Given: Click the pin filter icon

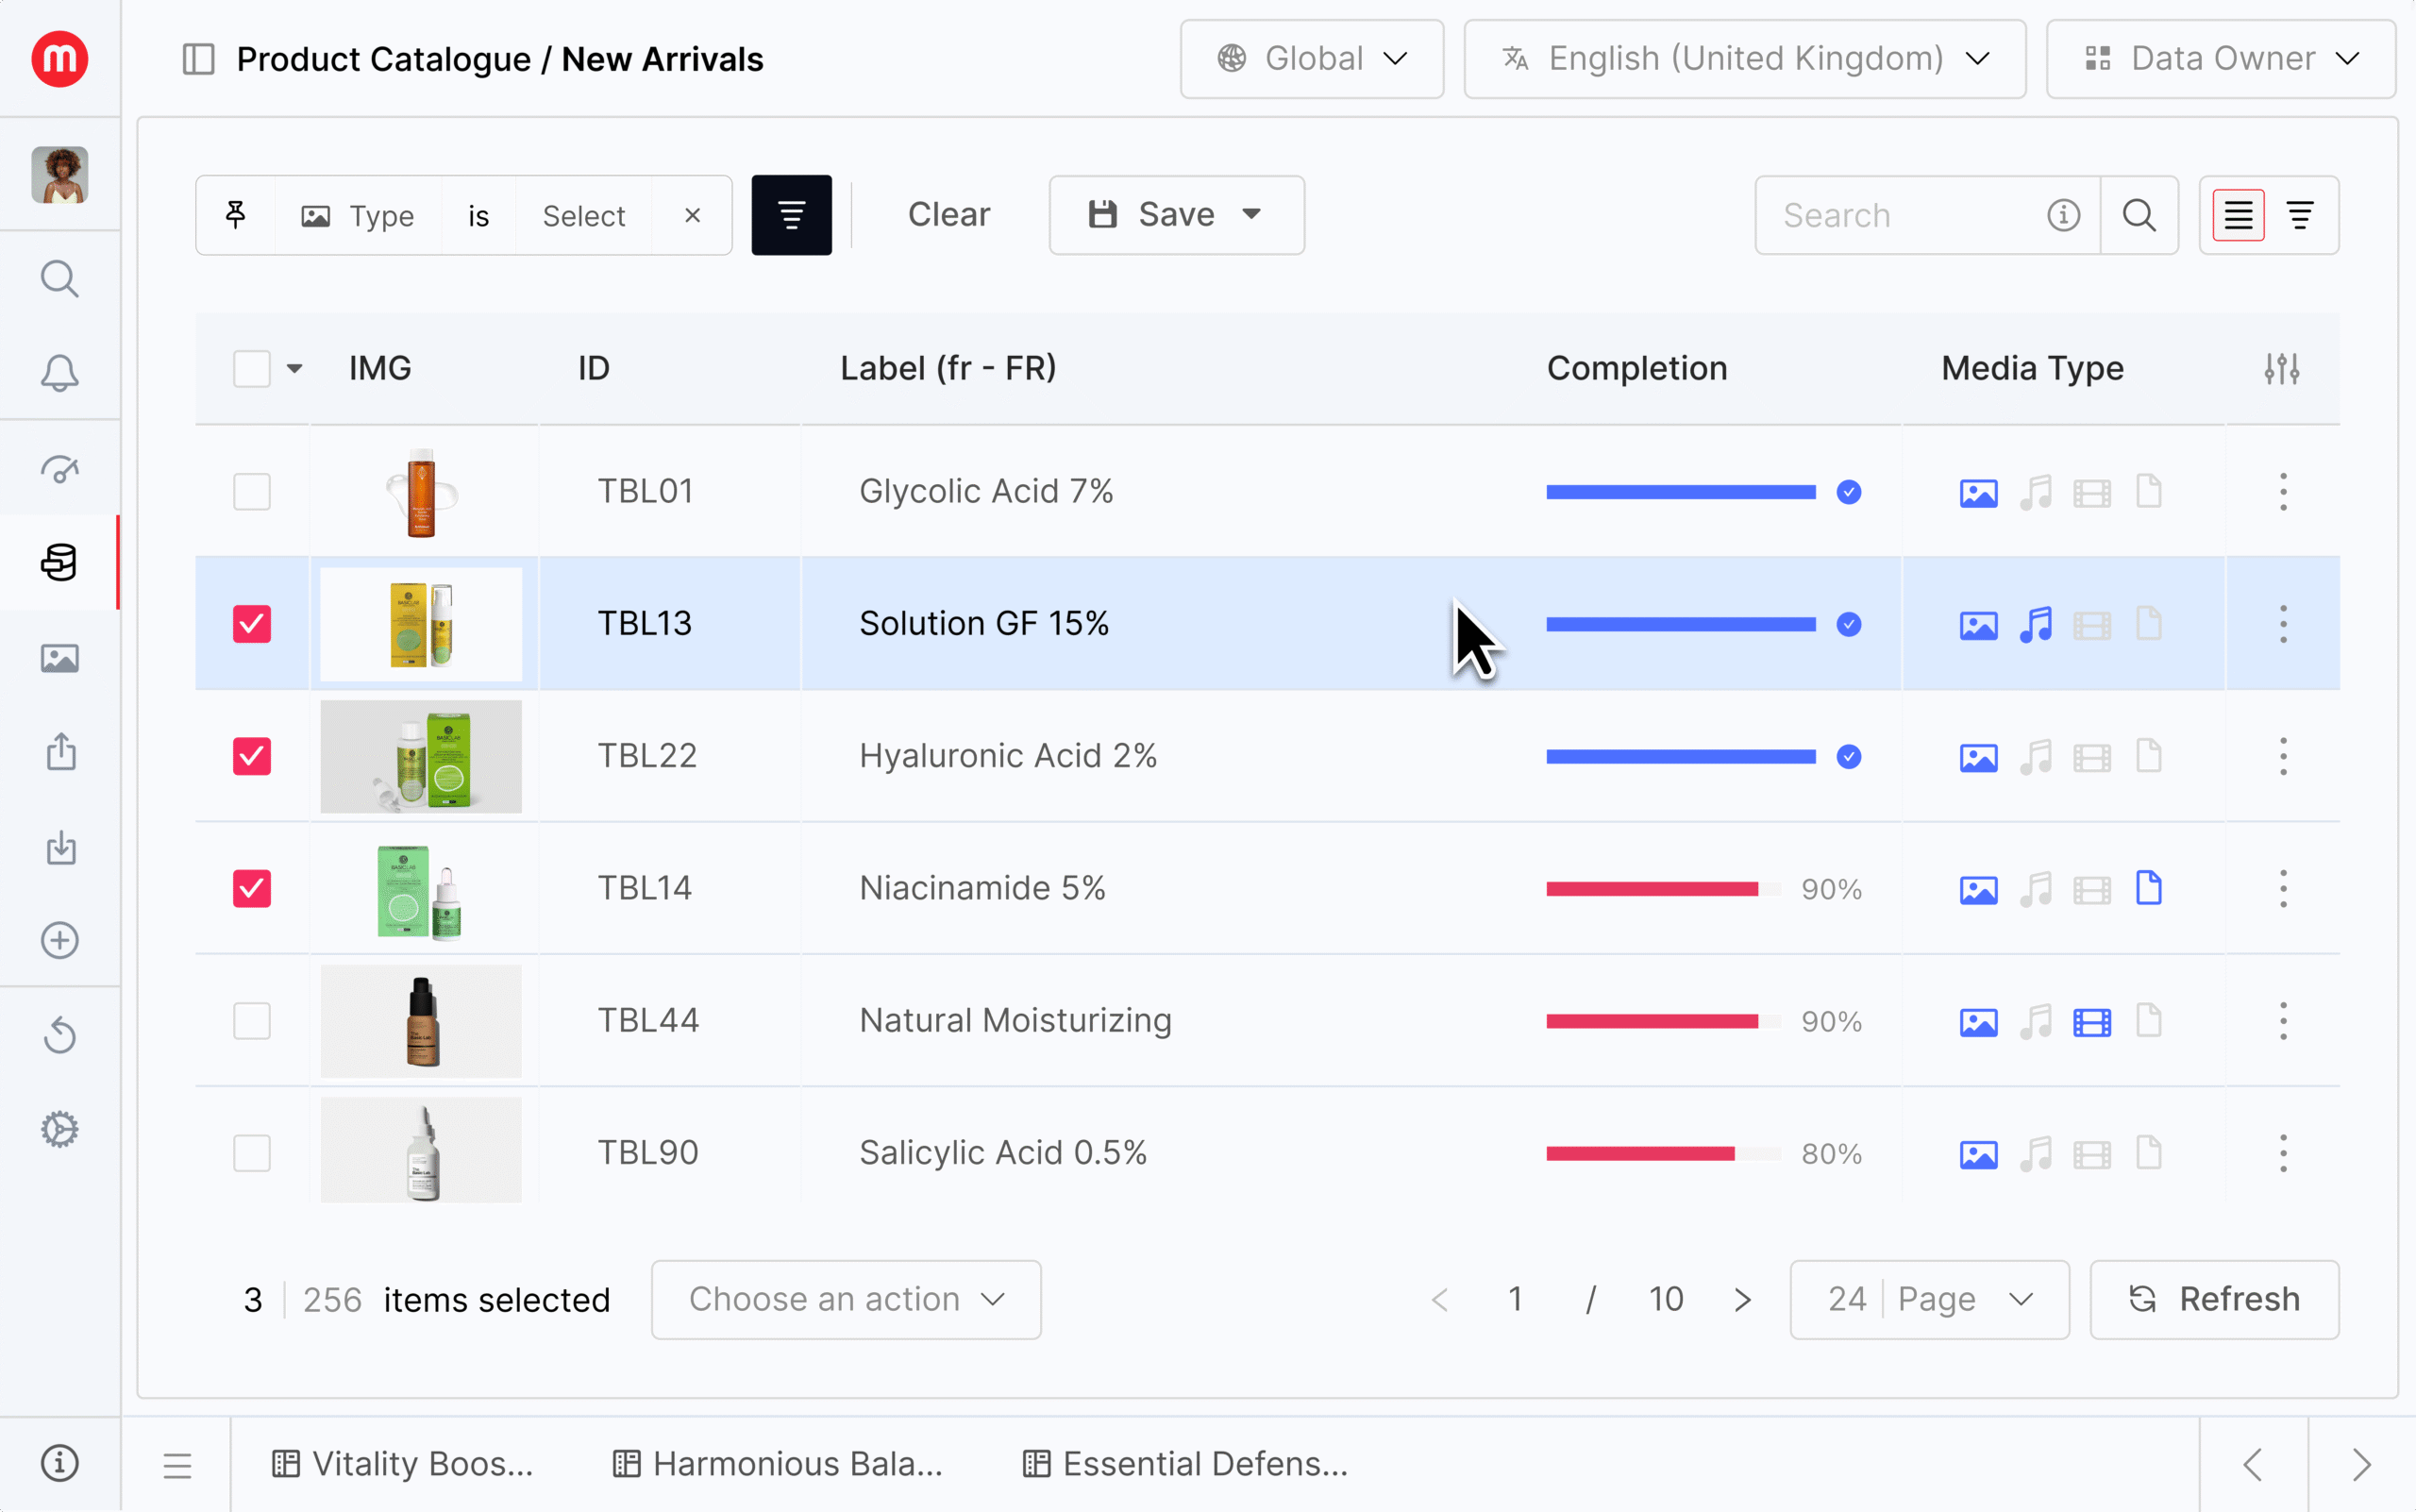Looking at the screenshot, I should point(236,215).
